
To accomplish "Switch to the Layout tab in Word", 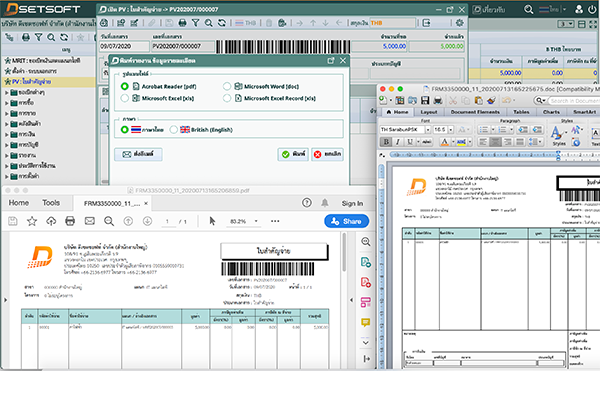I will click(429, 113).
